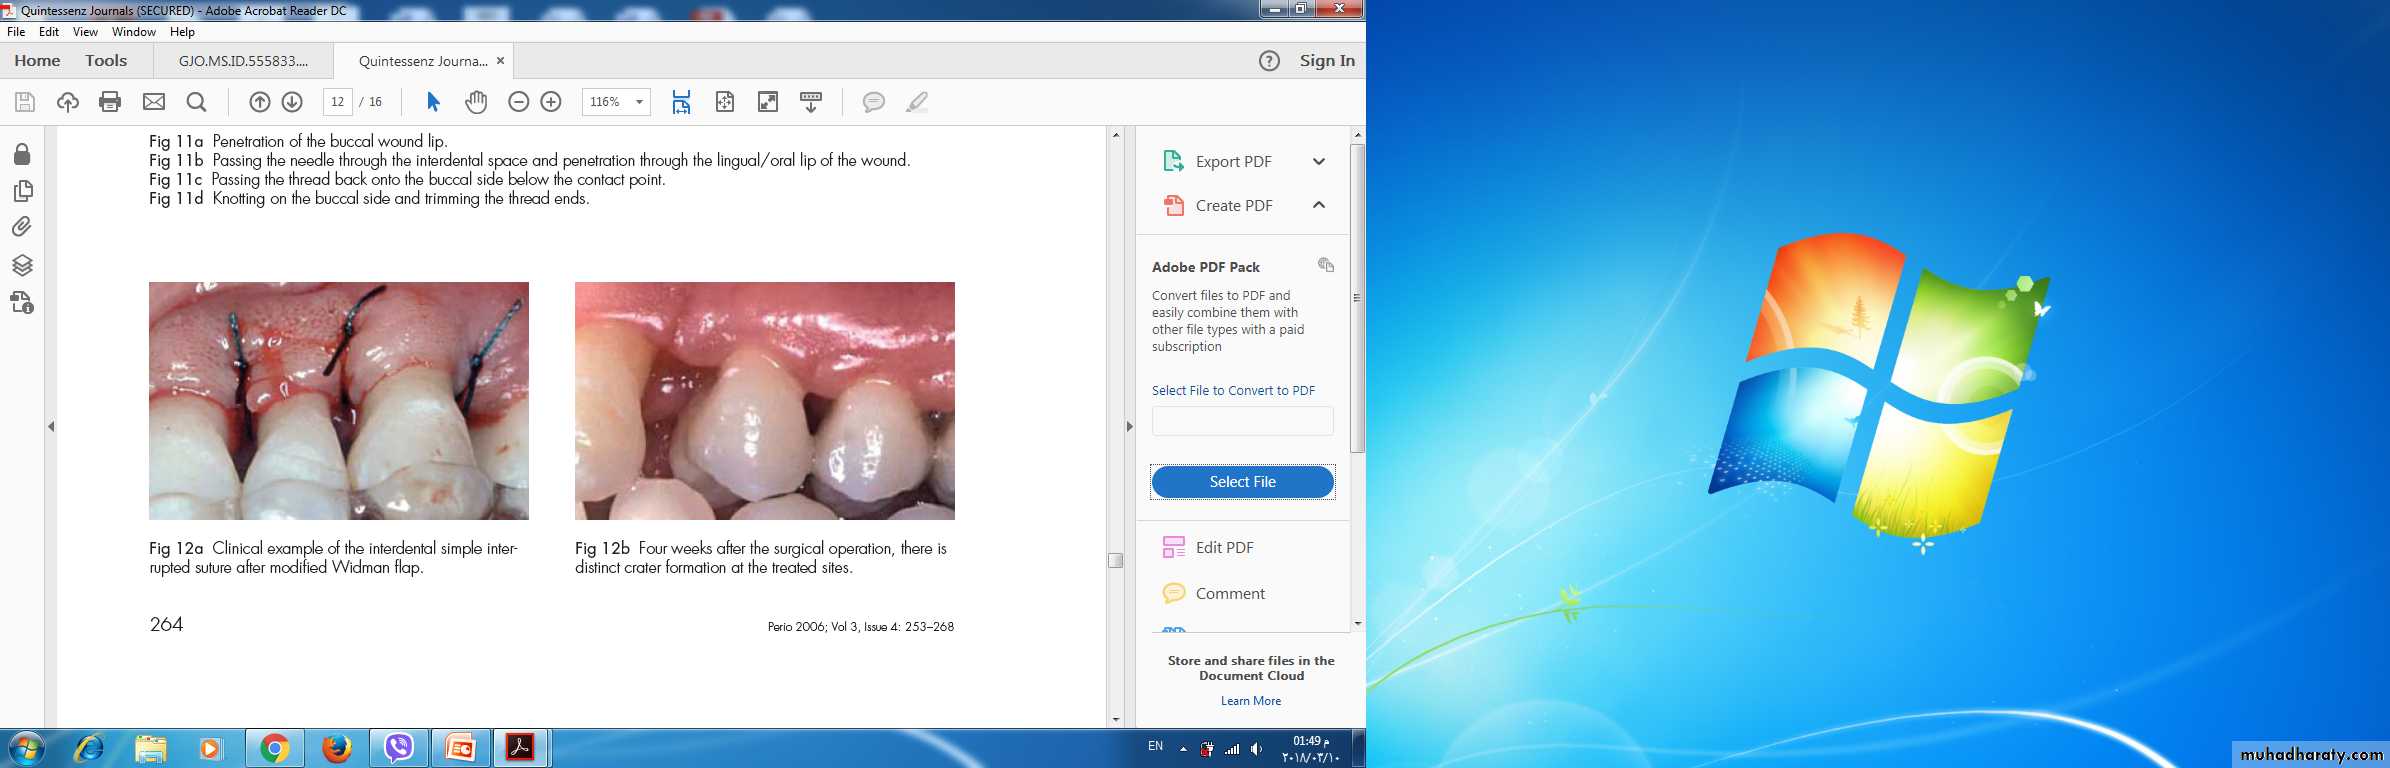Activate the Hand pan tool
This screenshot has height=768, width=2390.
(x=476, y=102)
